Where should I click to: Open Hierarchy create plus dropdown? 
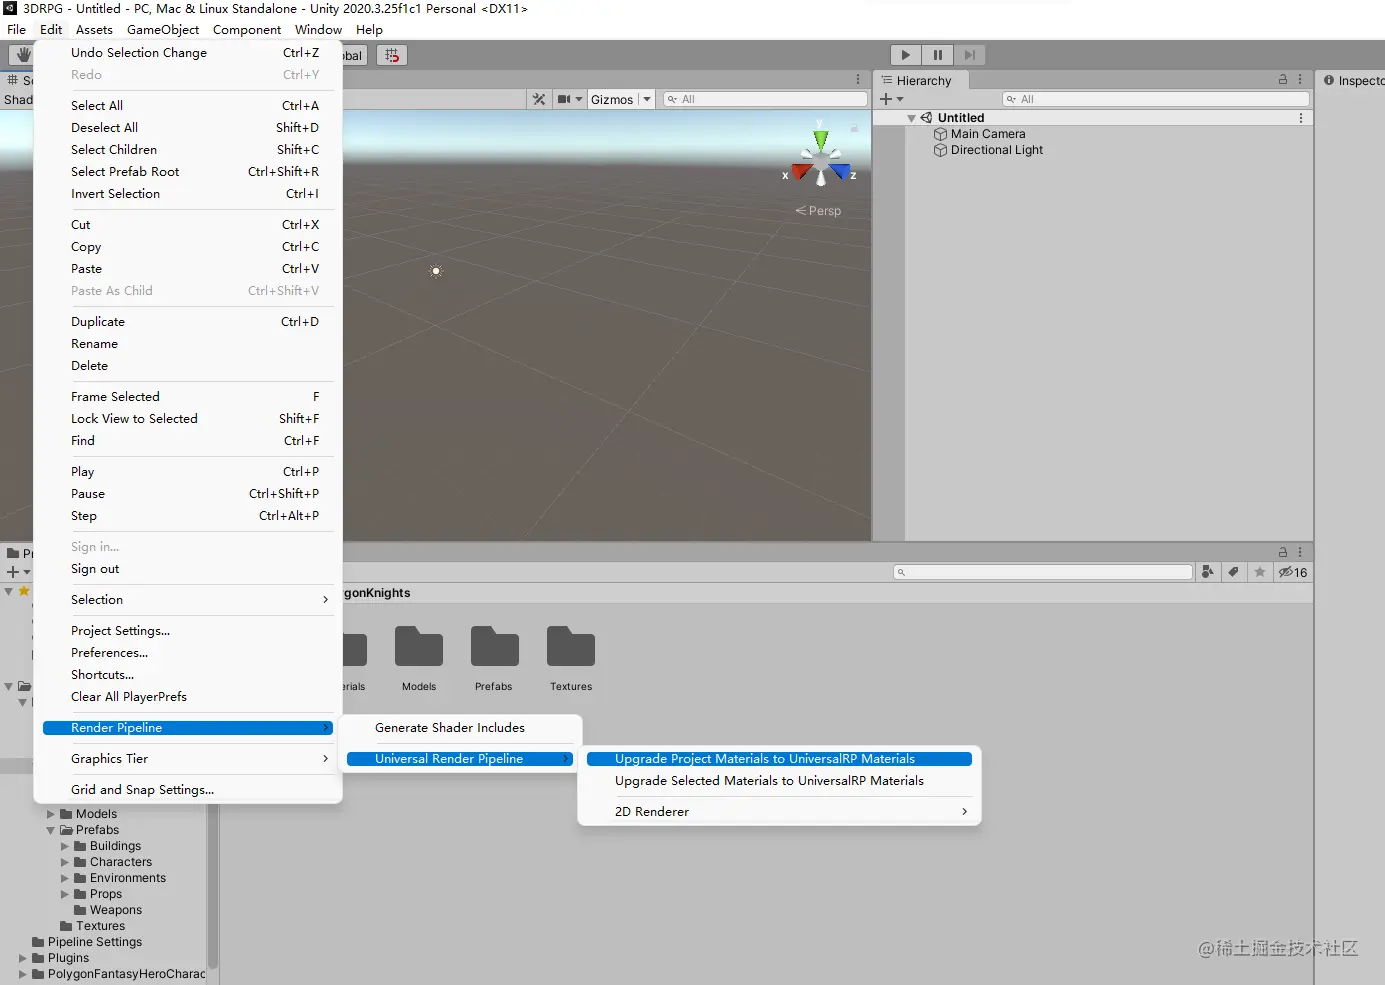pos(891,99)
